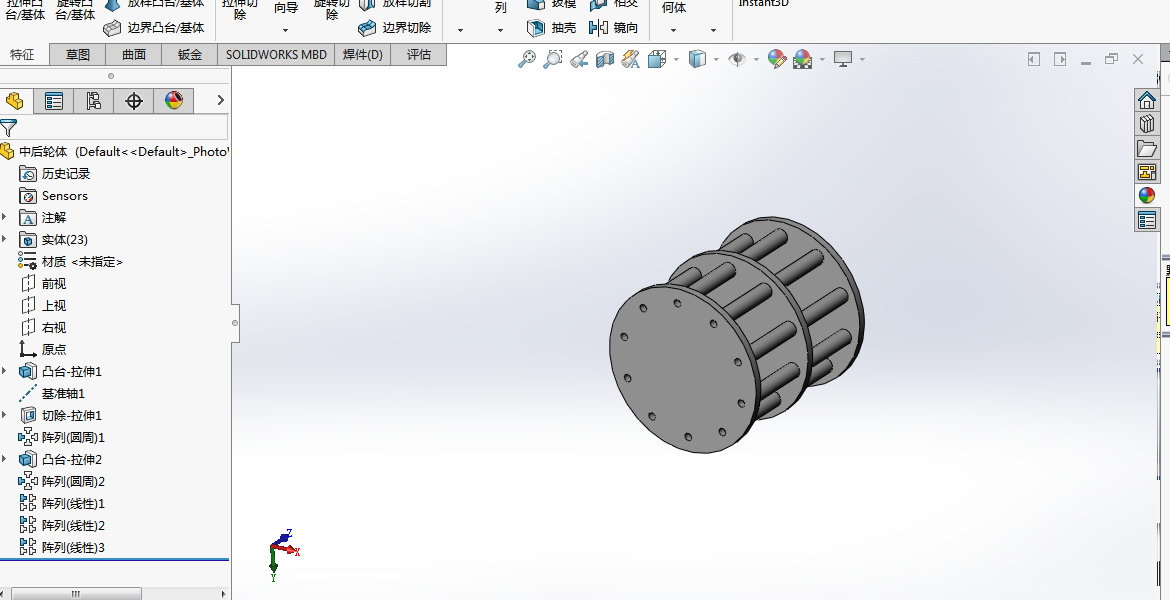Toggle the Section View tool
The image size is (1170, 600).
604,59
